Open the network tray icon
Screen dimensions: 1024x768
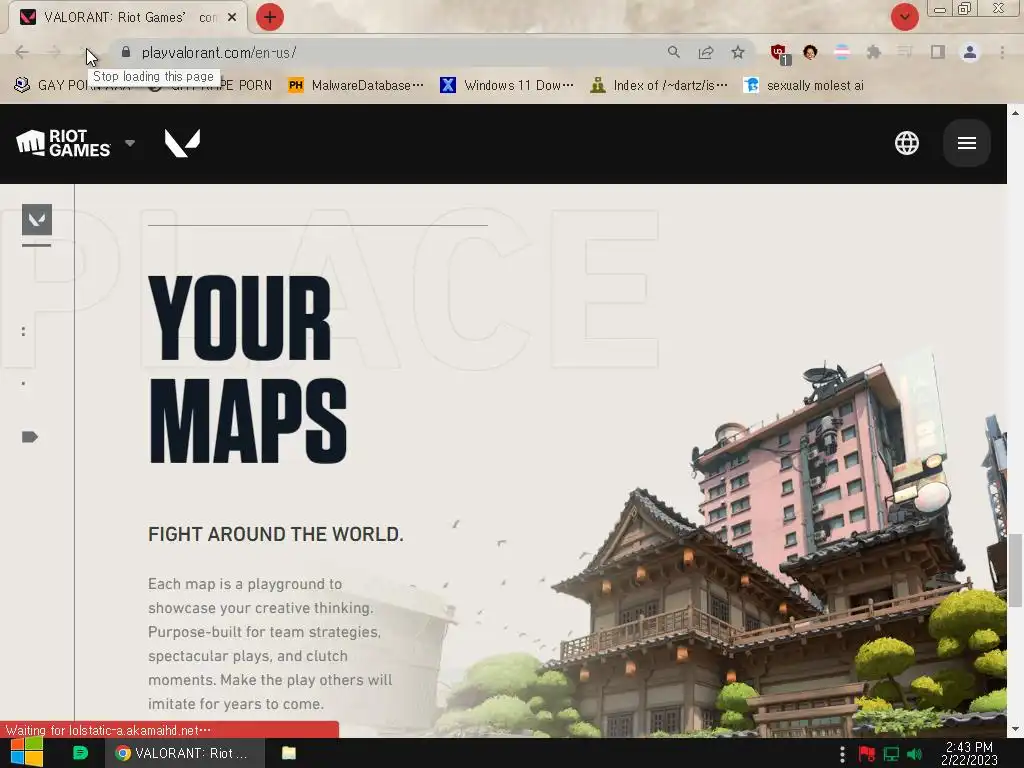coord(891,754)
